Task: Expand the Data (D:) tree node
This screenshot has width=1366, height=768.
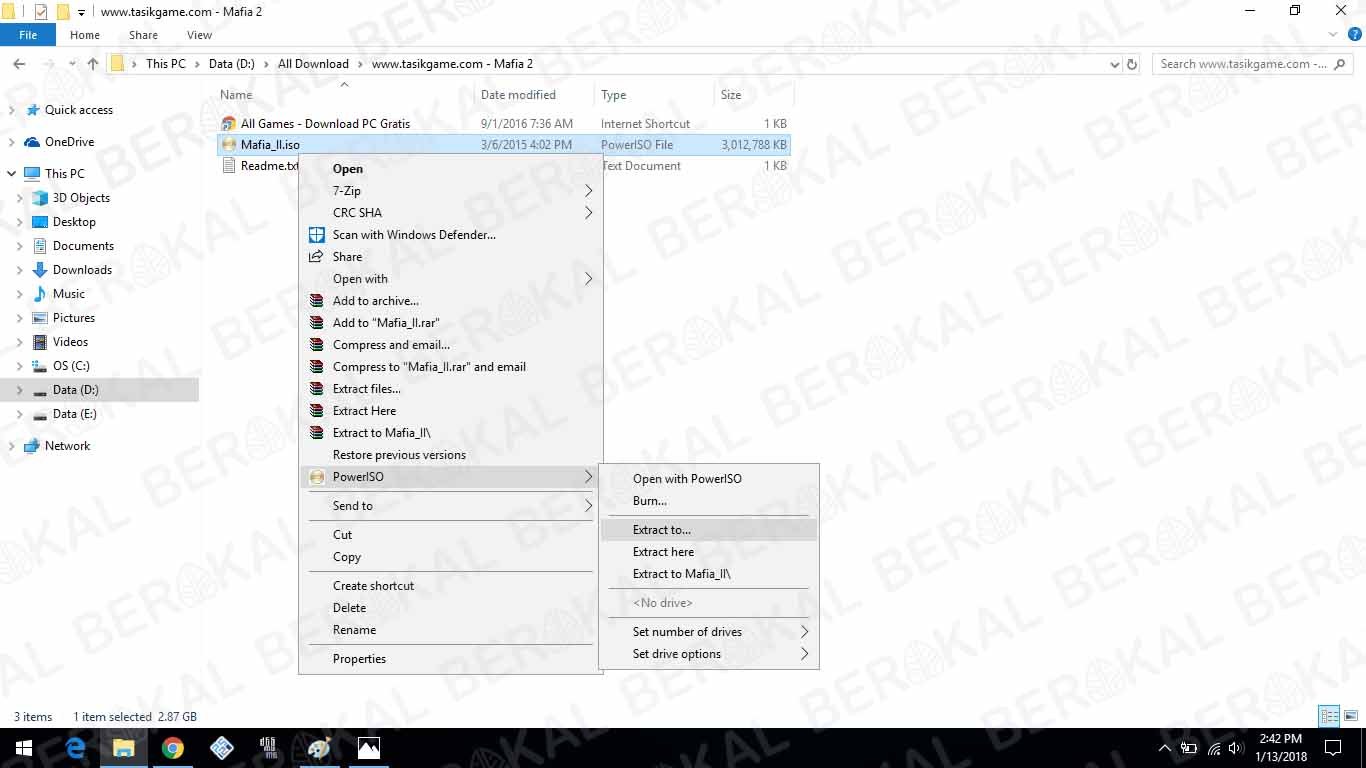Action: (19, 390)
